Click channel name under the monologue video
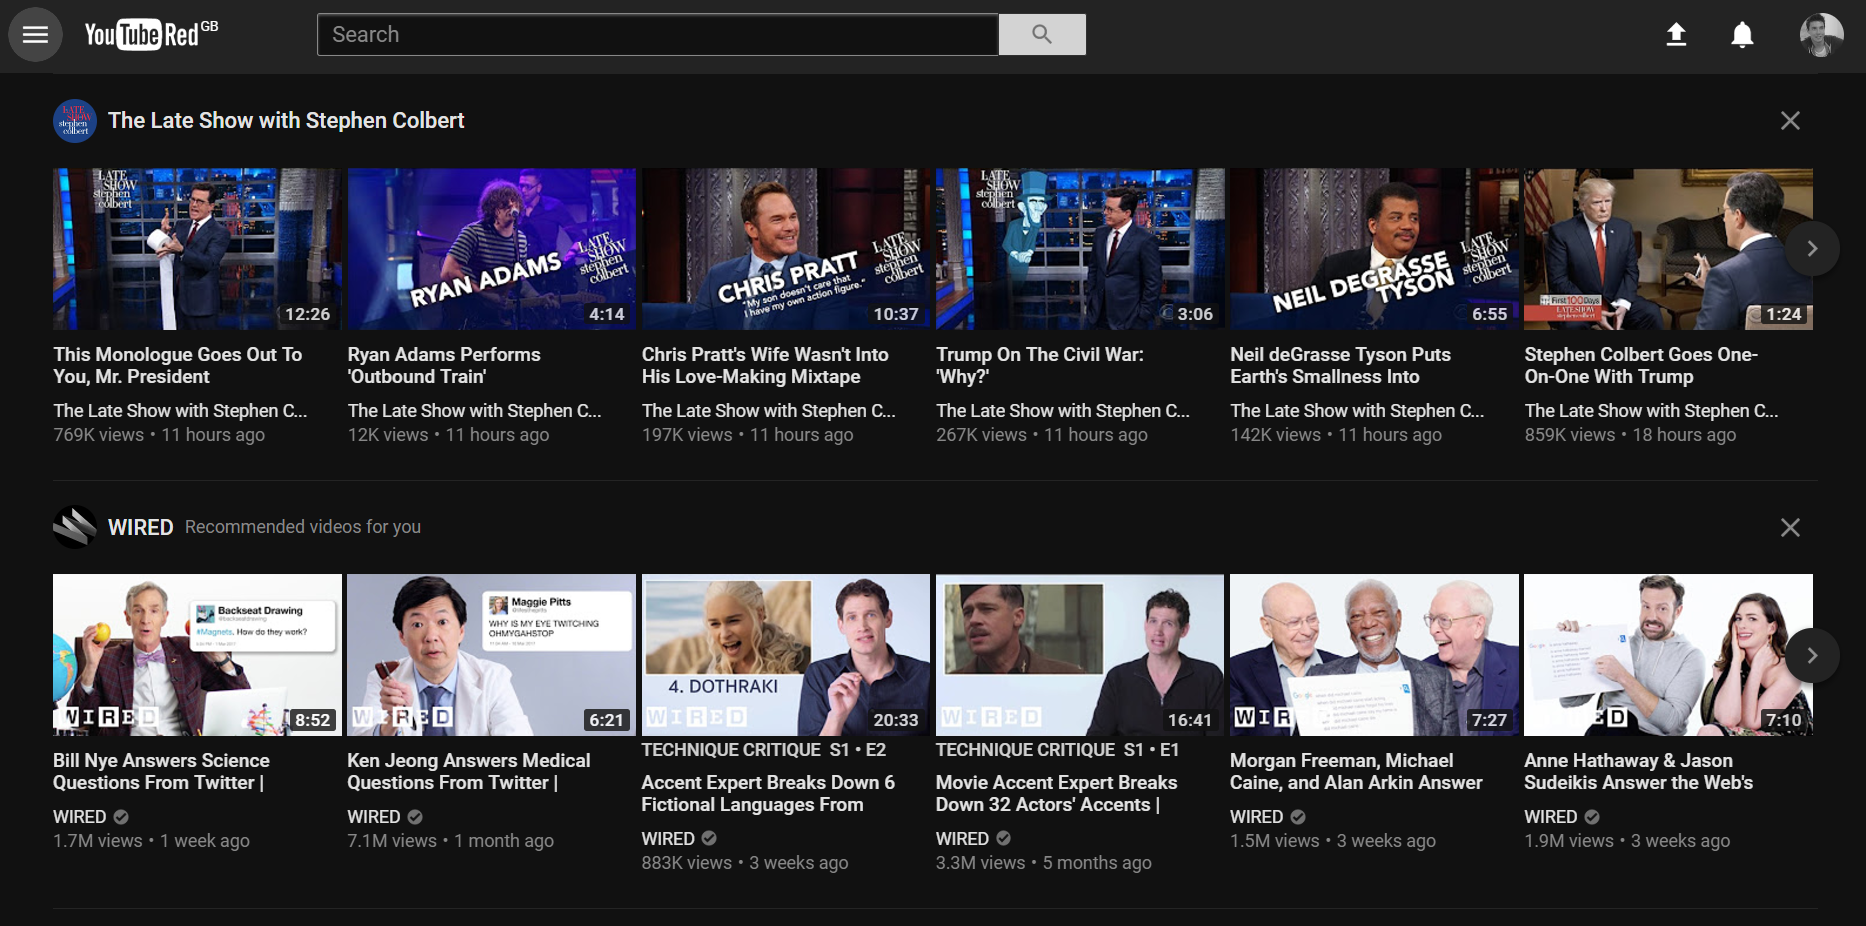The width and height of the screenshot is (1866, 926). (180, 411)
